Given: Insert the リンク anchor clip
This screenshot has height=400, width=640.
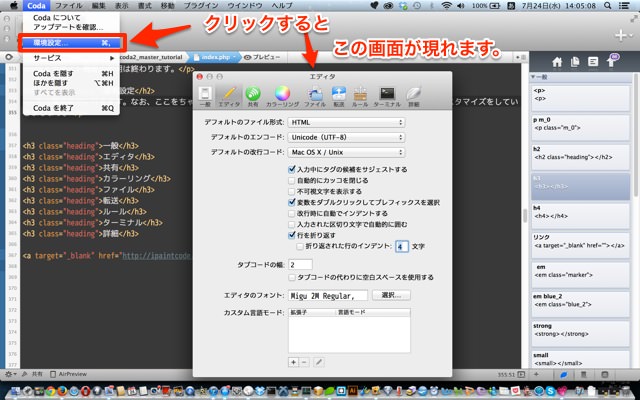Looking at the screenshot, I should click(x=580, y=244).
